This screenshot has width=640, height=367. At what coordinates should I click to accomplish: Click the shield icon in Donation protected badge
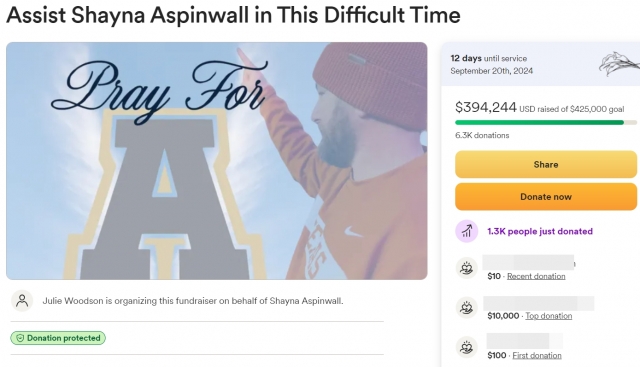20,338
